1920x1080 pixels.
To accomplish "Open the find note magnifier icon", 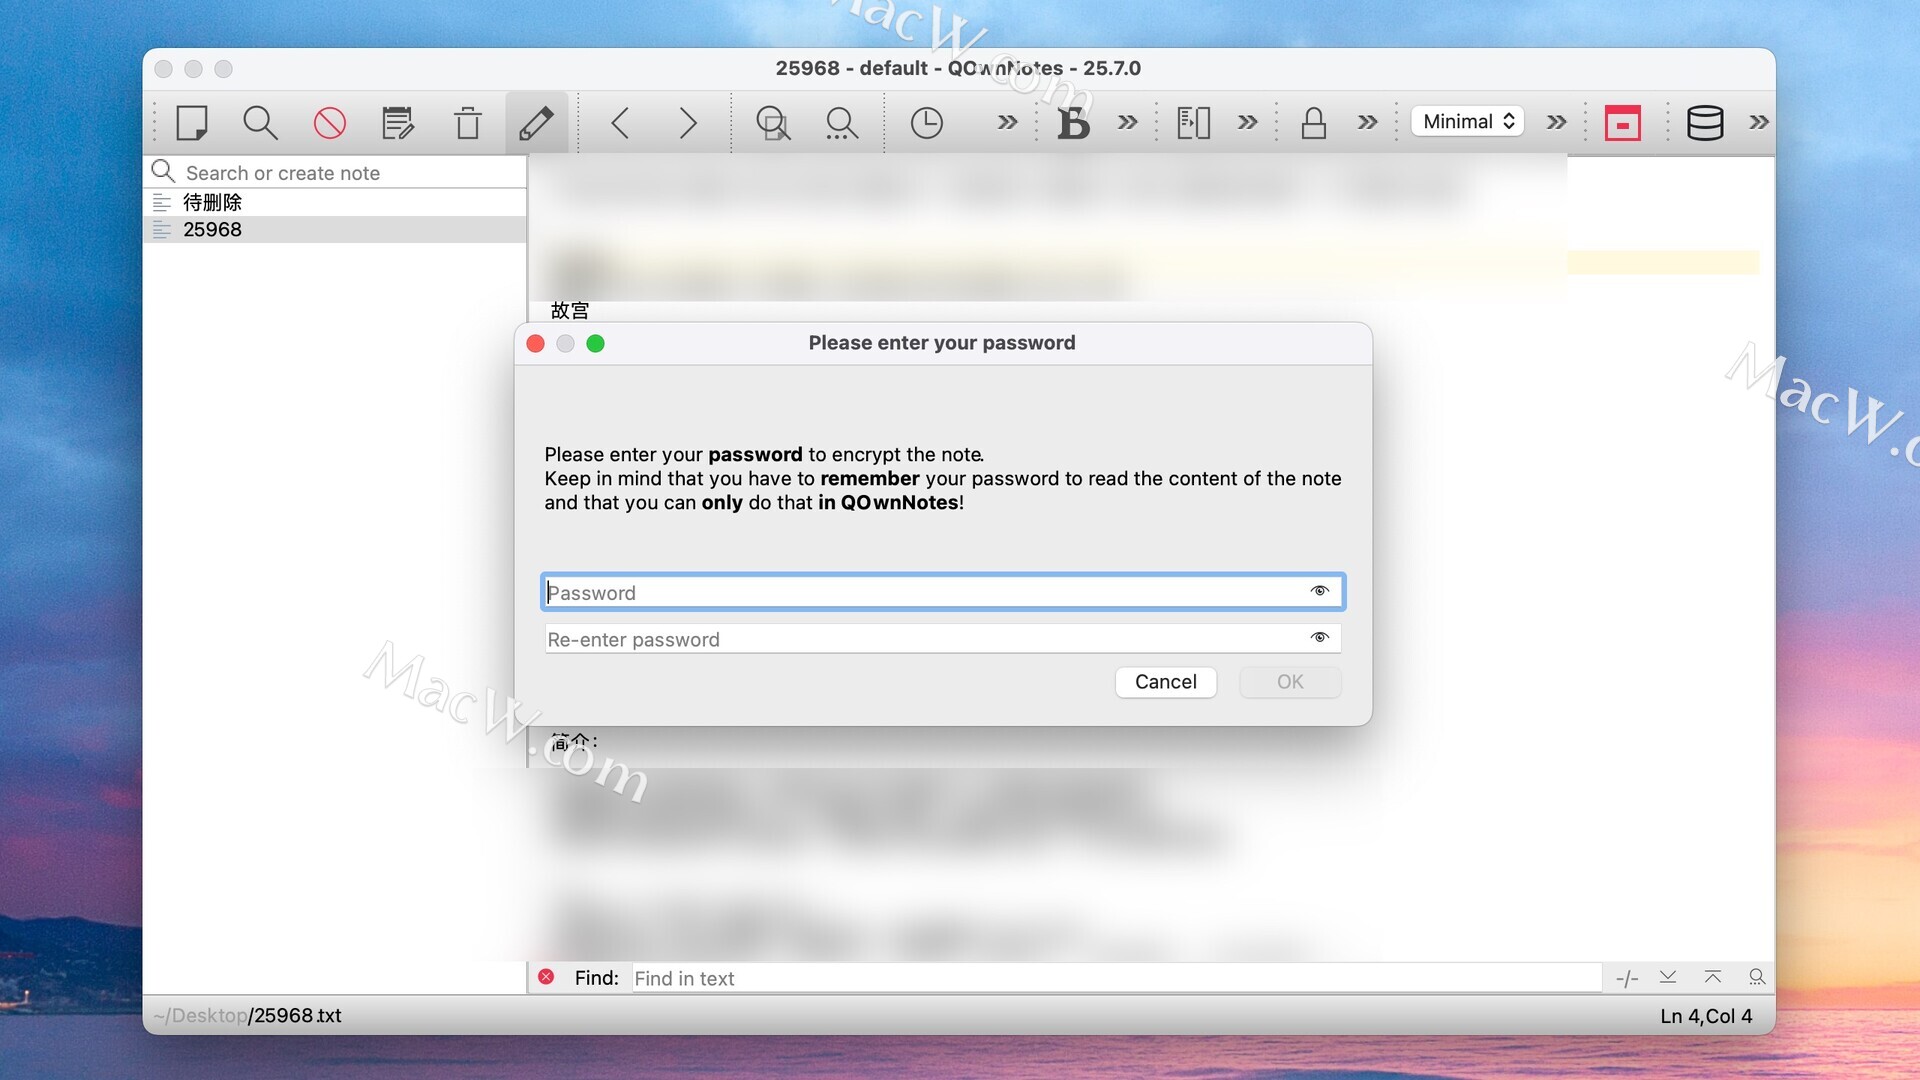I will pyautogui.click(x=260, y=123).
